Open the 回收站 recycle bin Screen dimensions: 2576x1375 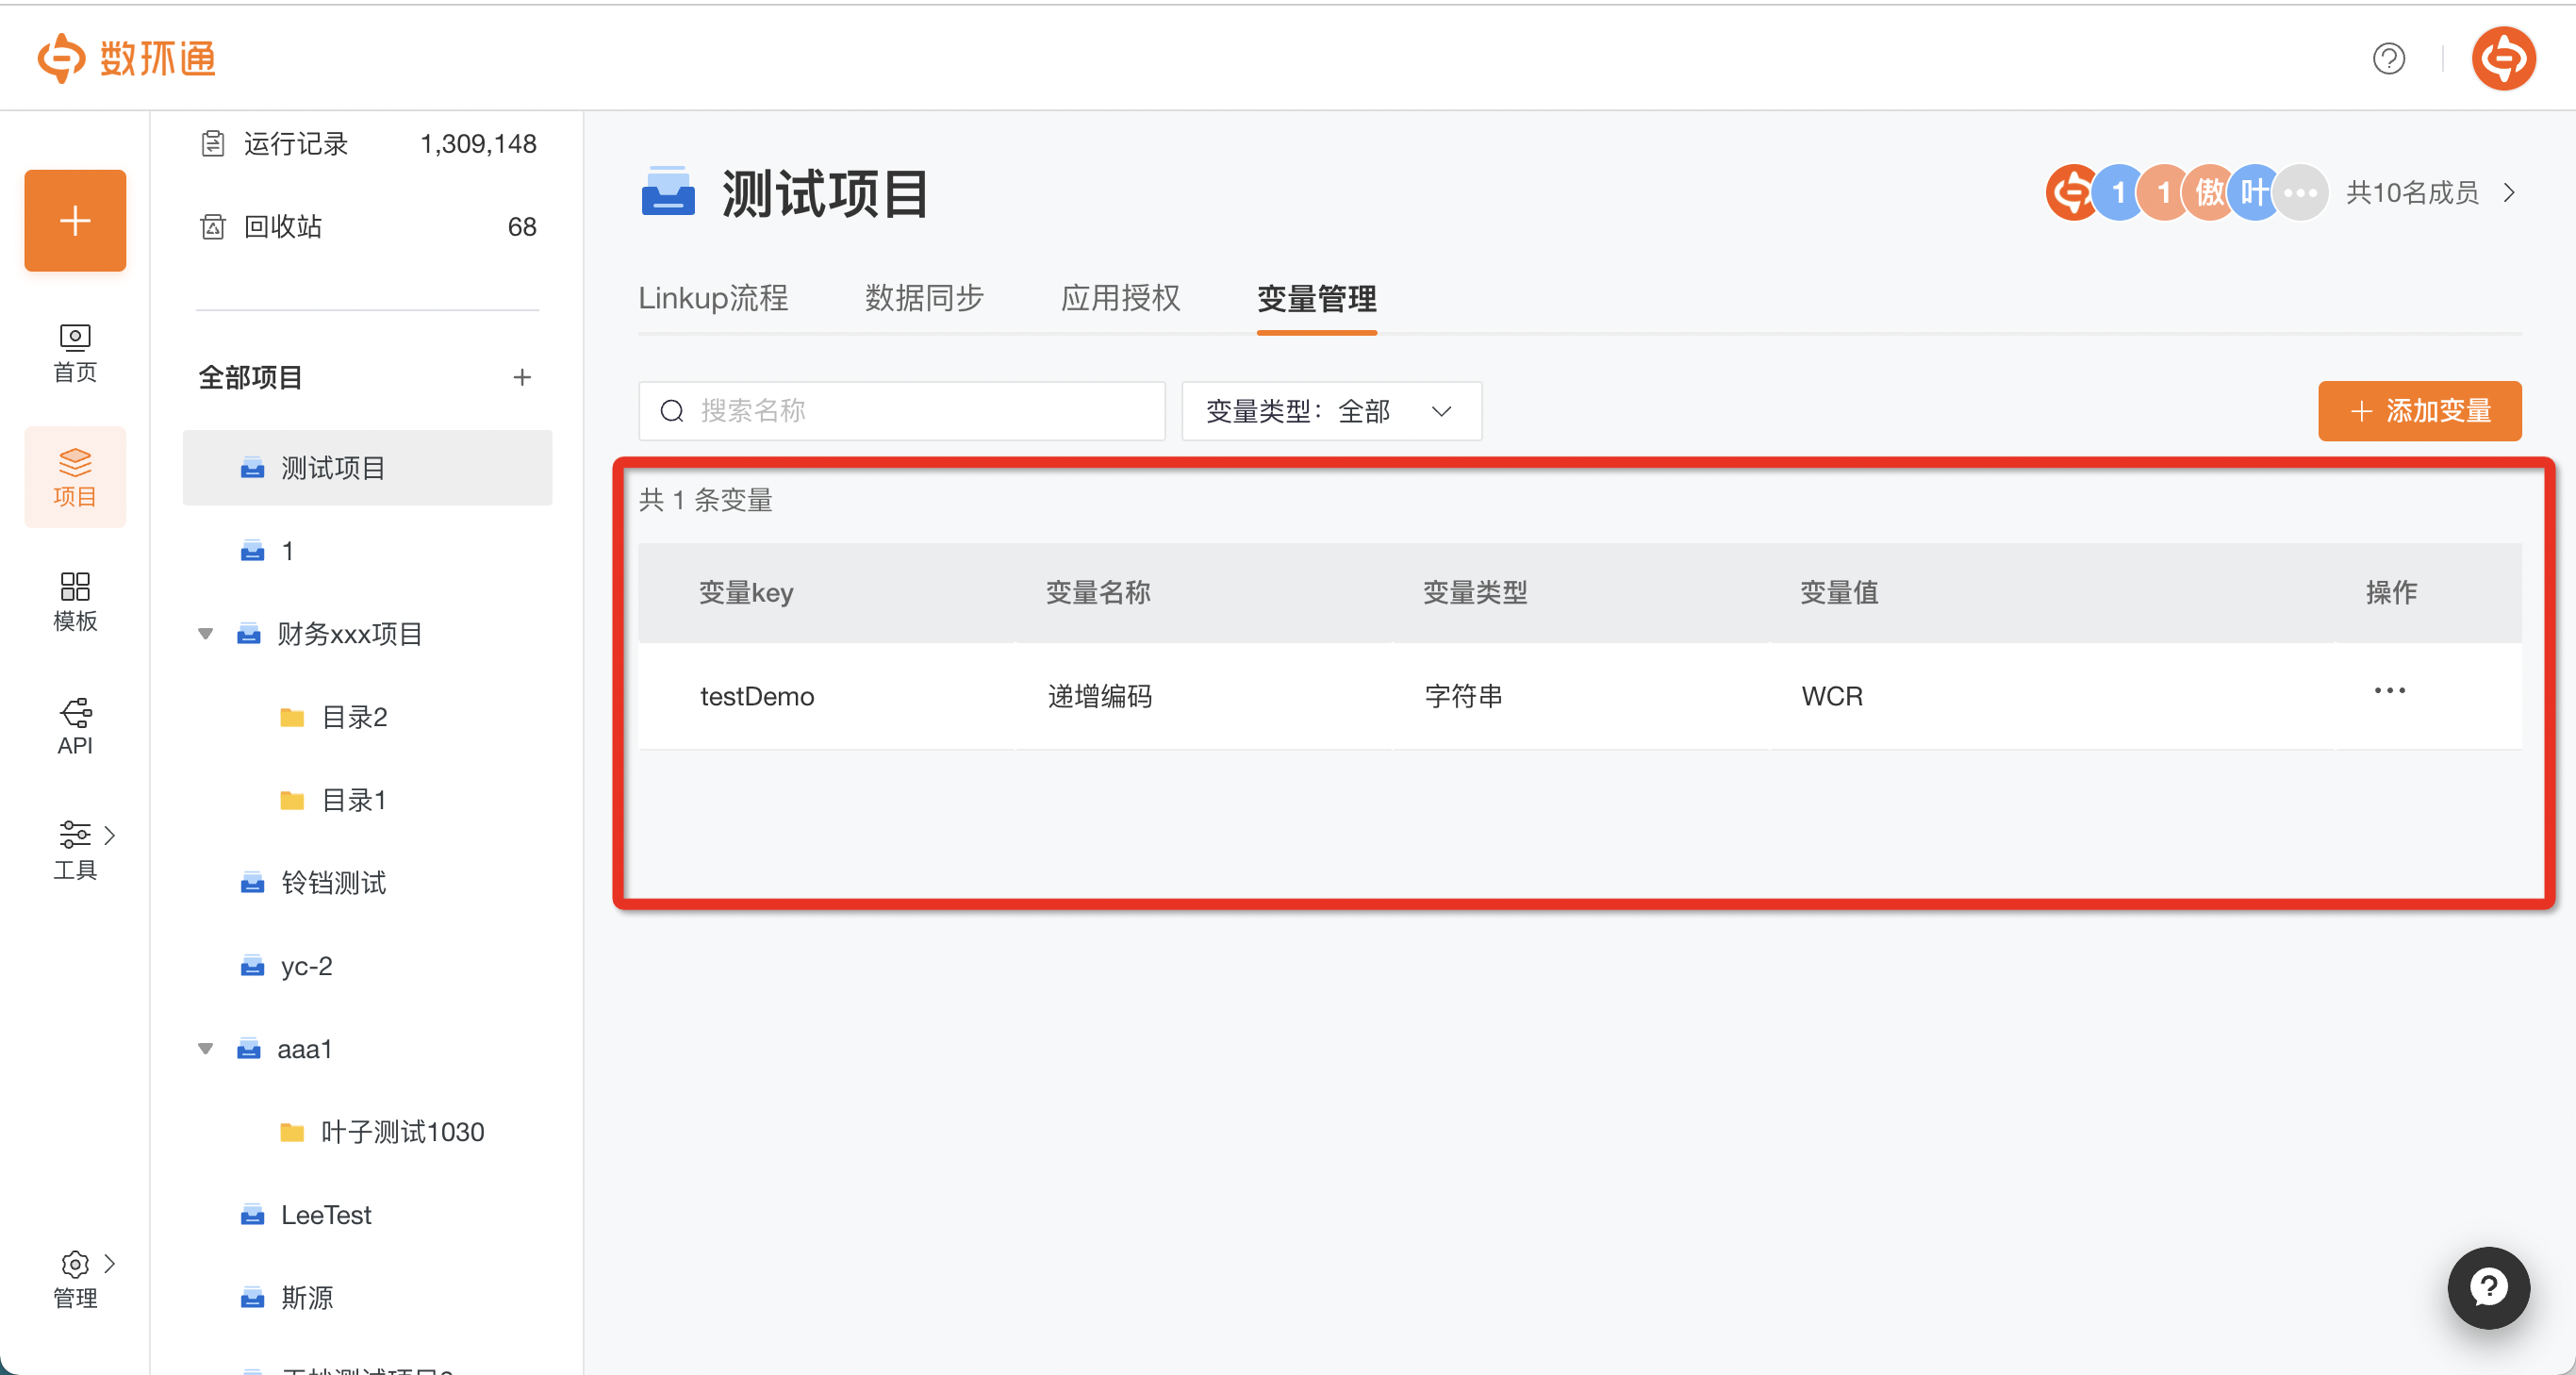283,226
